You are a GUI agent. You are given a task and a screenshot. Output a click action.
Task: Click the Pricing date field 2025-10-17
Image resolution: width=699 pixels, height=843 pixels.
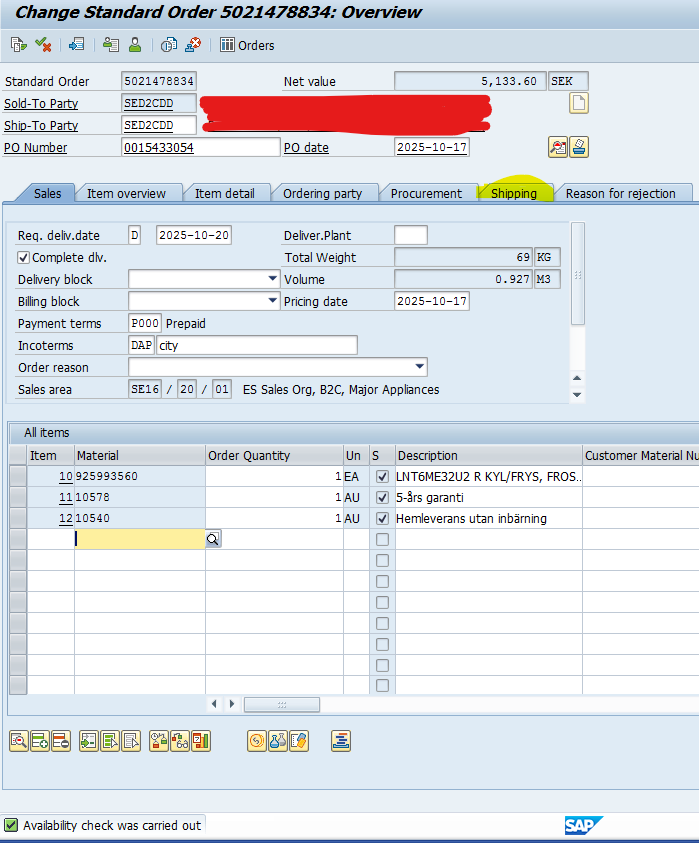432,301
